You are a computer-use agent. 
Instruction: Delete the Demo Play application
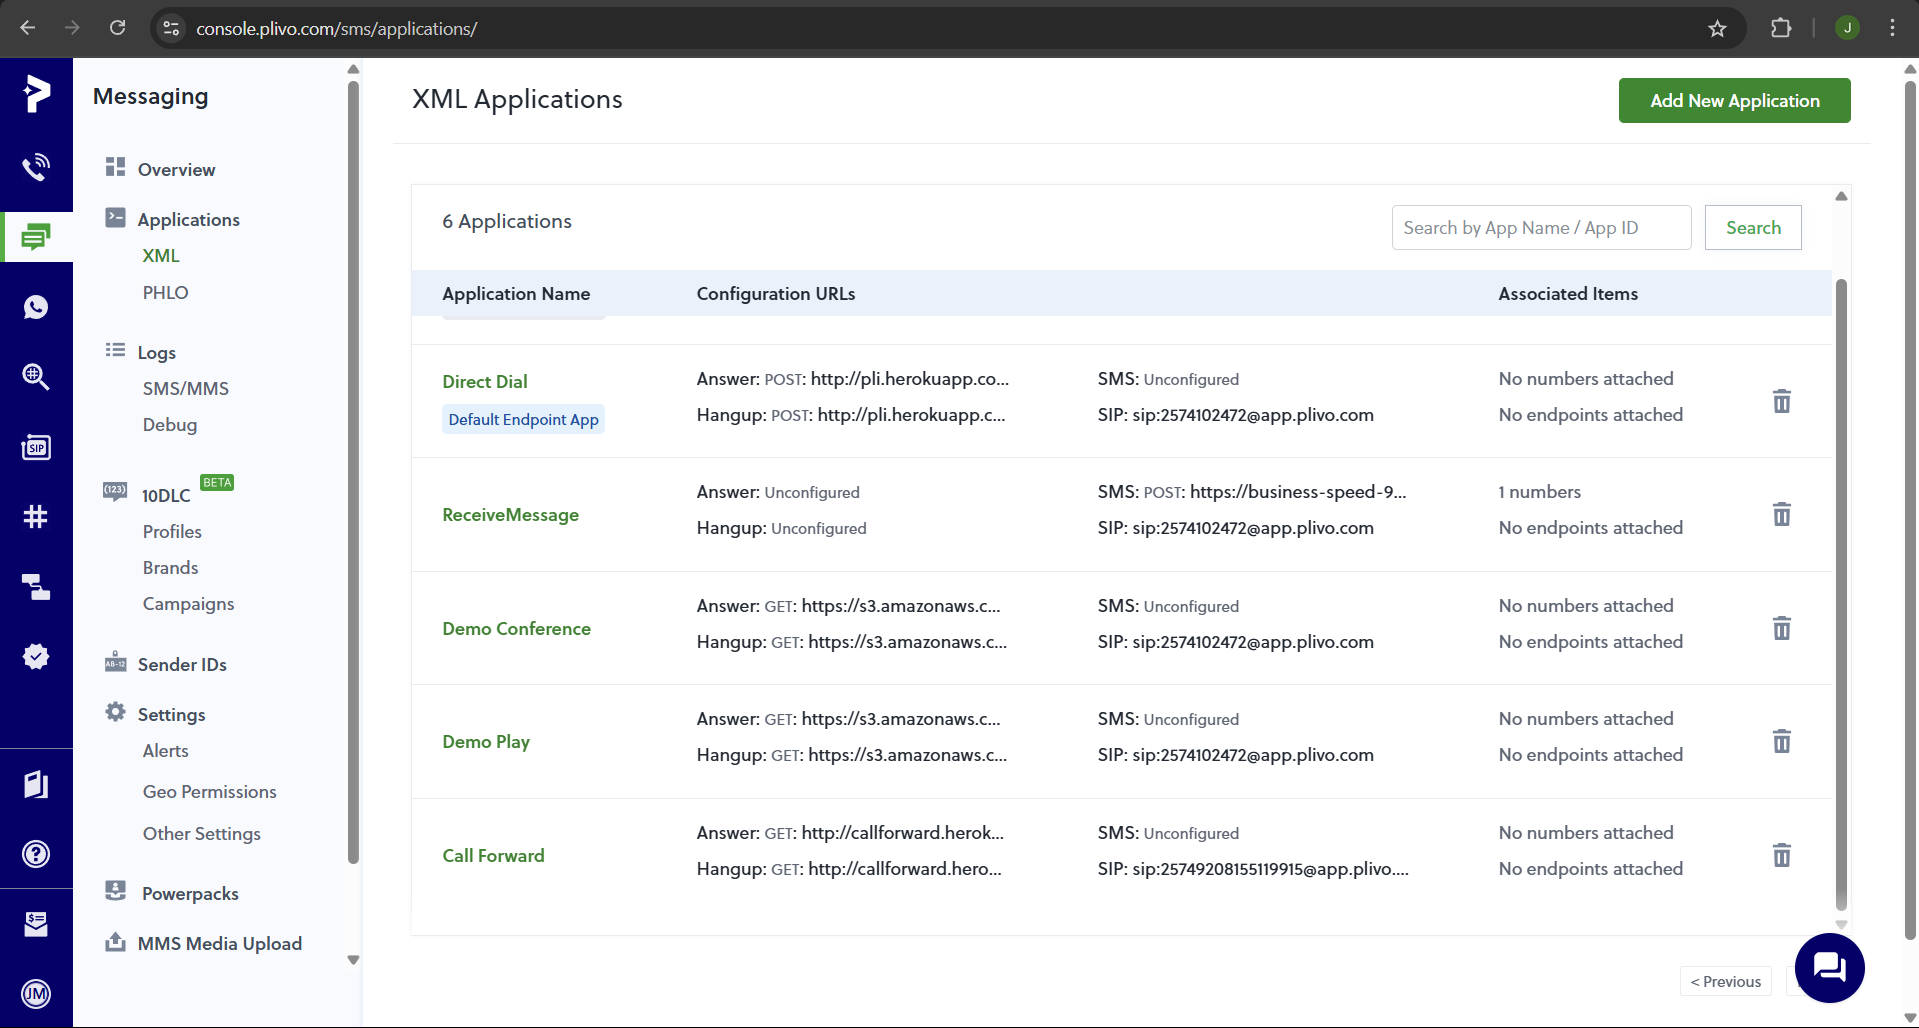point(1782,741)
